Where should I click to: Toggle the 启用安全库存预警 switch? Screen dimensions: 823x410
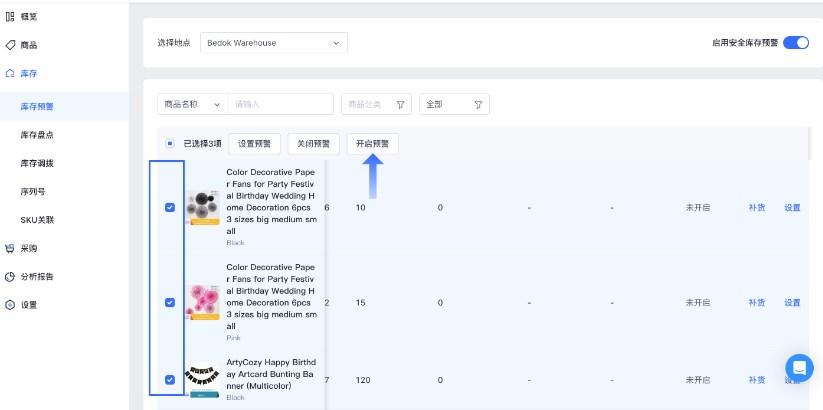point(796,43)
